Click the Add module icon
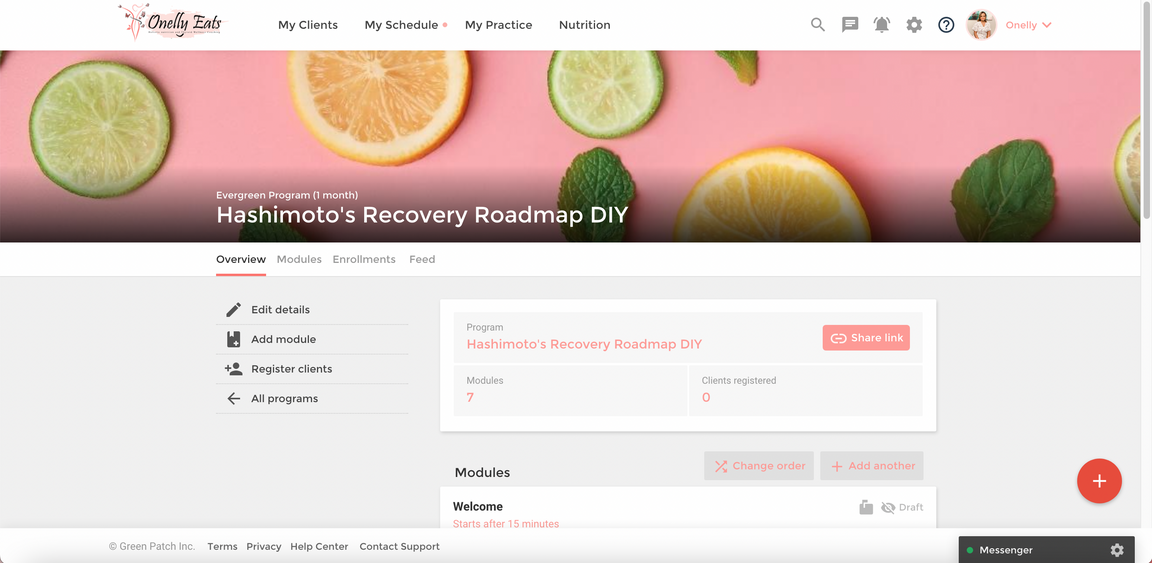The image size is (1152, 563). coord(233,339)
